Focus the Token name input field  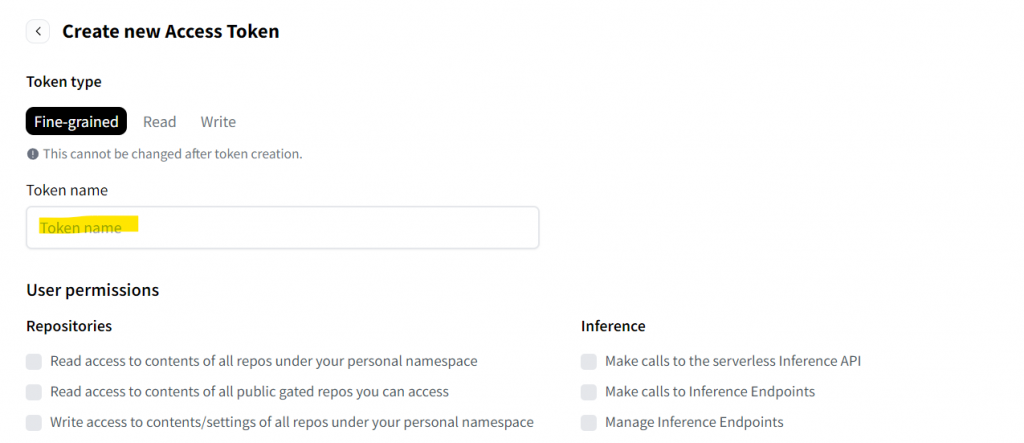[282, 228]
